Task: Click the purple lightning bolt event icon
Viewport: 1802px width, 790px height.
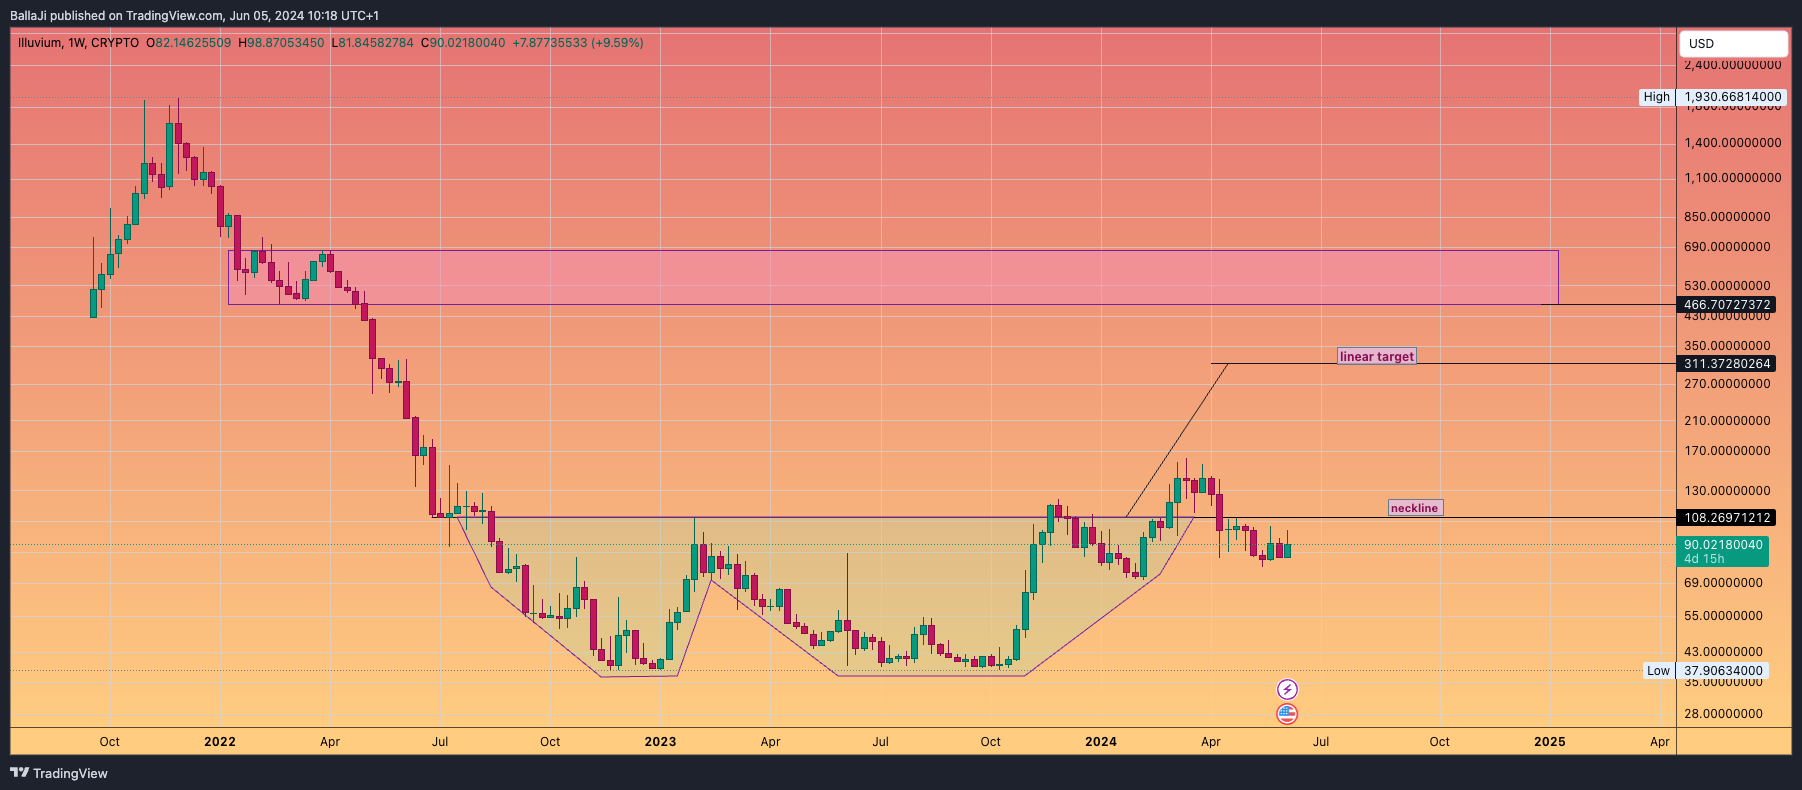Action: (1287, 689)
